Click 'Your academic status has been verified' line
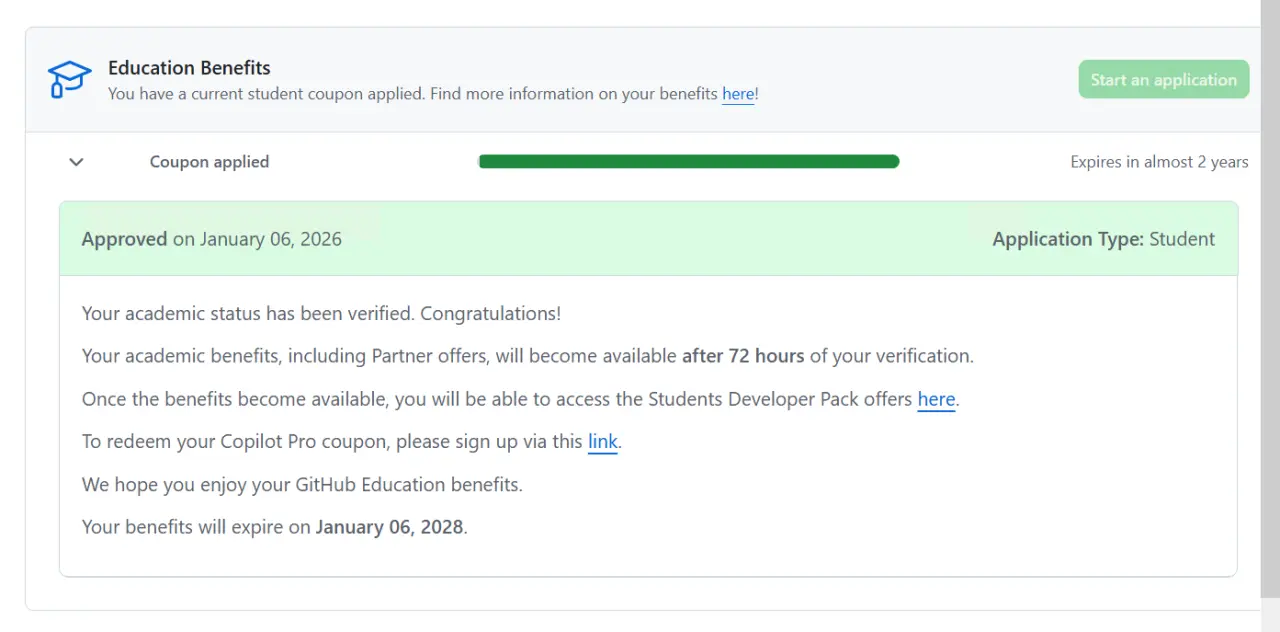 click(x=321, y=313)
